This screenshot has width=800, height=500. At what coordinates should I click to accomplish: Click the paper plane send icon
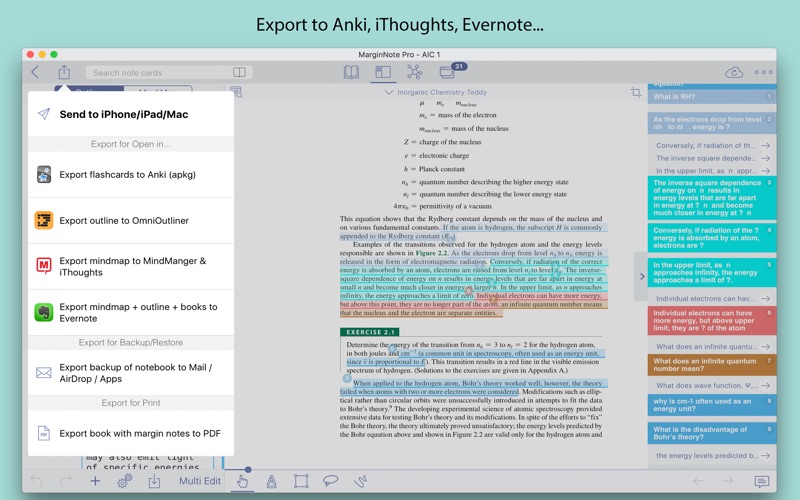tap(44, 114)
